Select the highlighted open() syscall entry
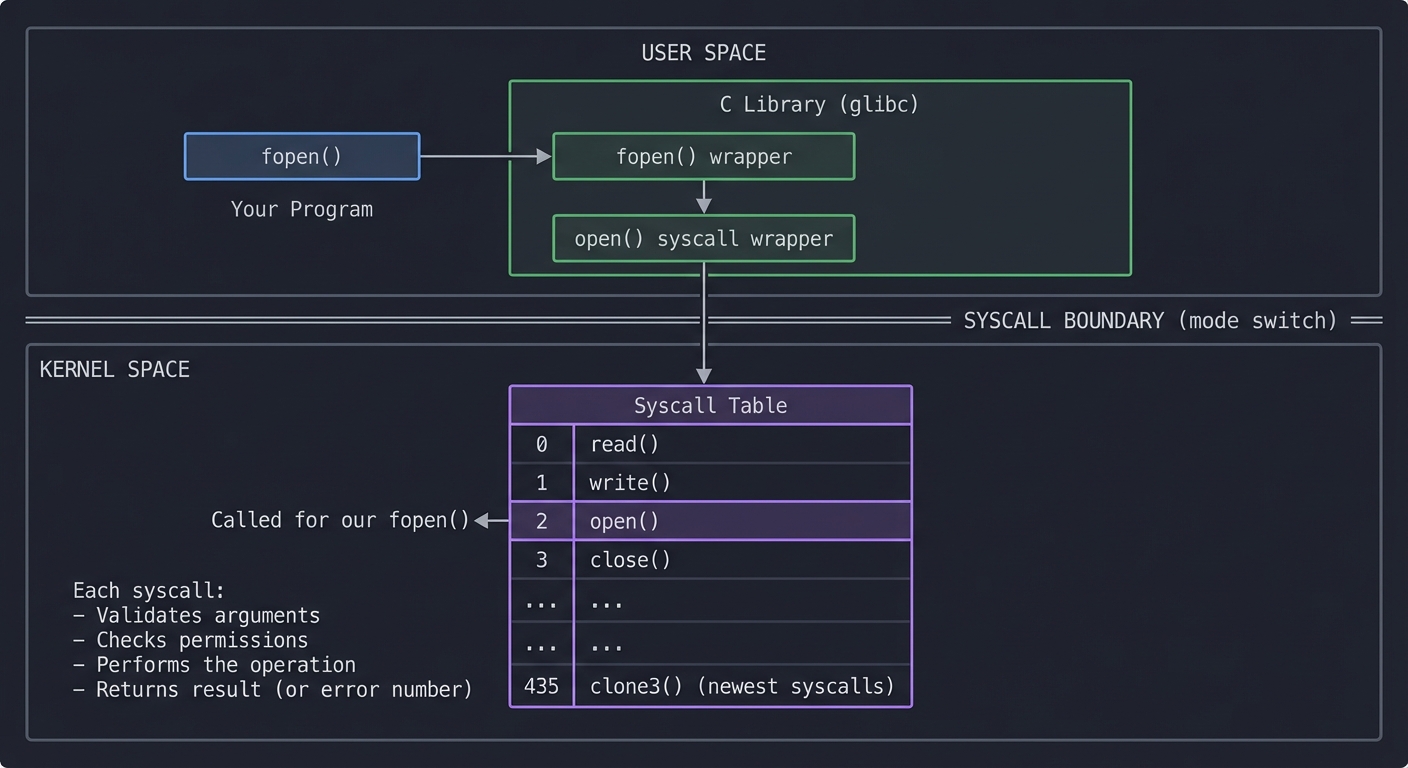Screen dimensions: 1408x768 click(x=742, y=520)
